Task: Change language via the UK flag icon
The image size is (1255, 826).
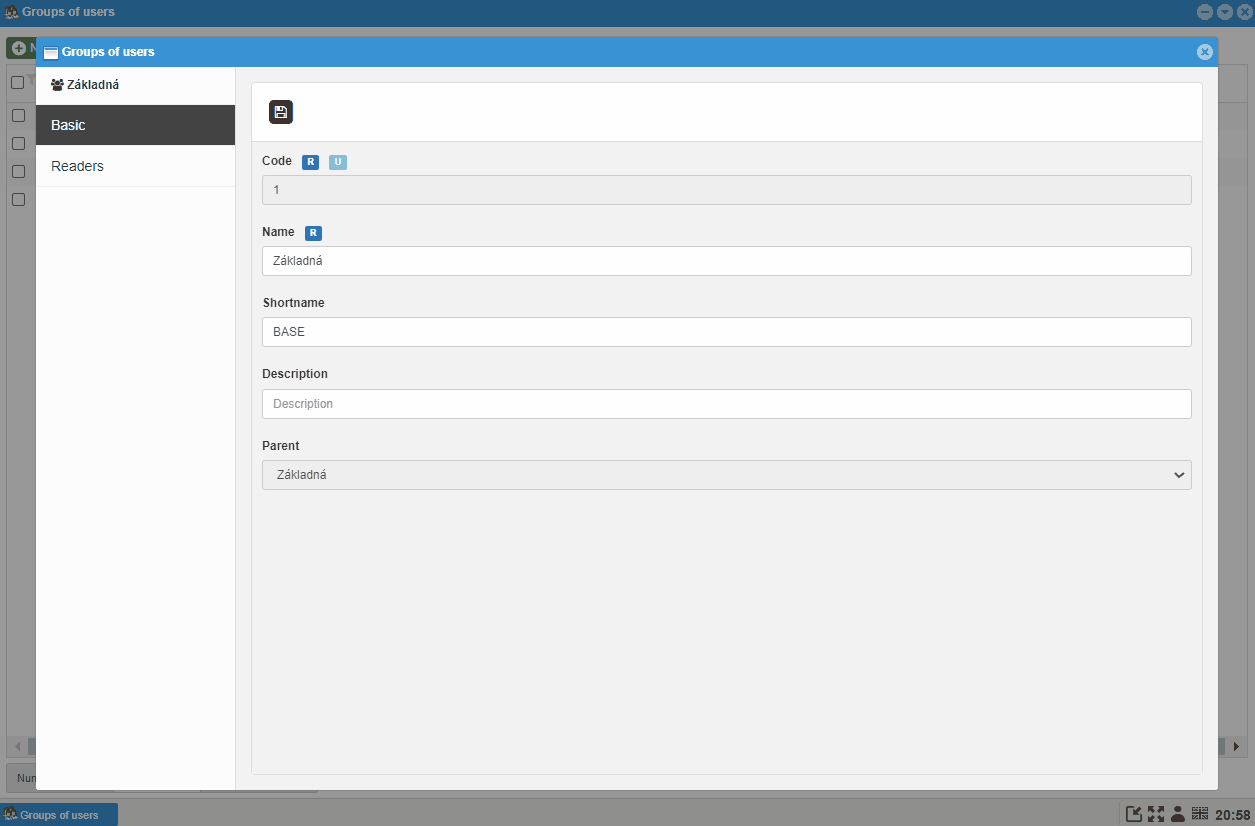Action: click(1200, 813)
